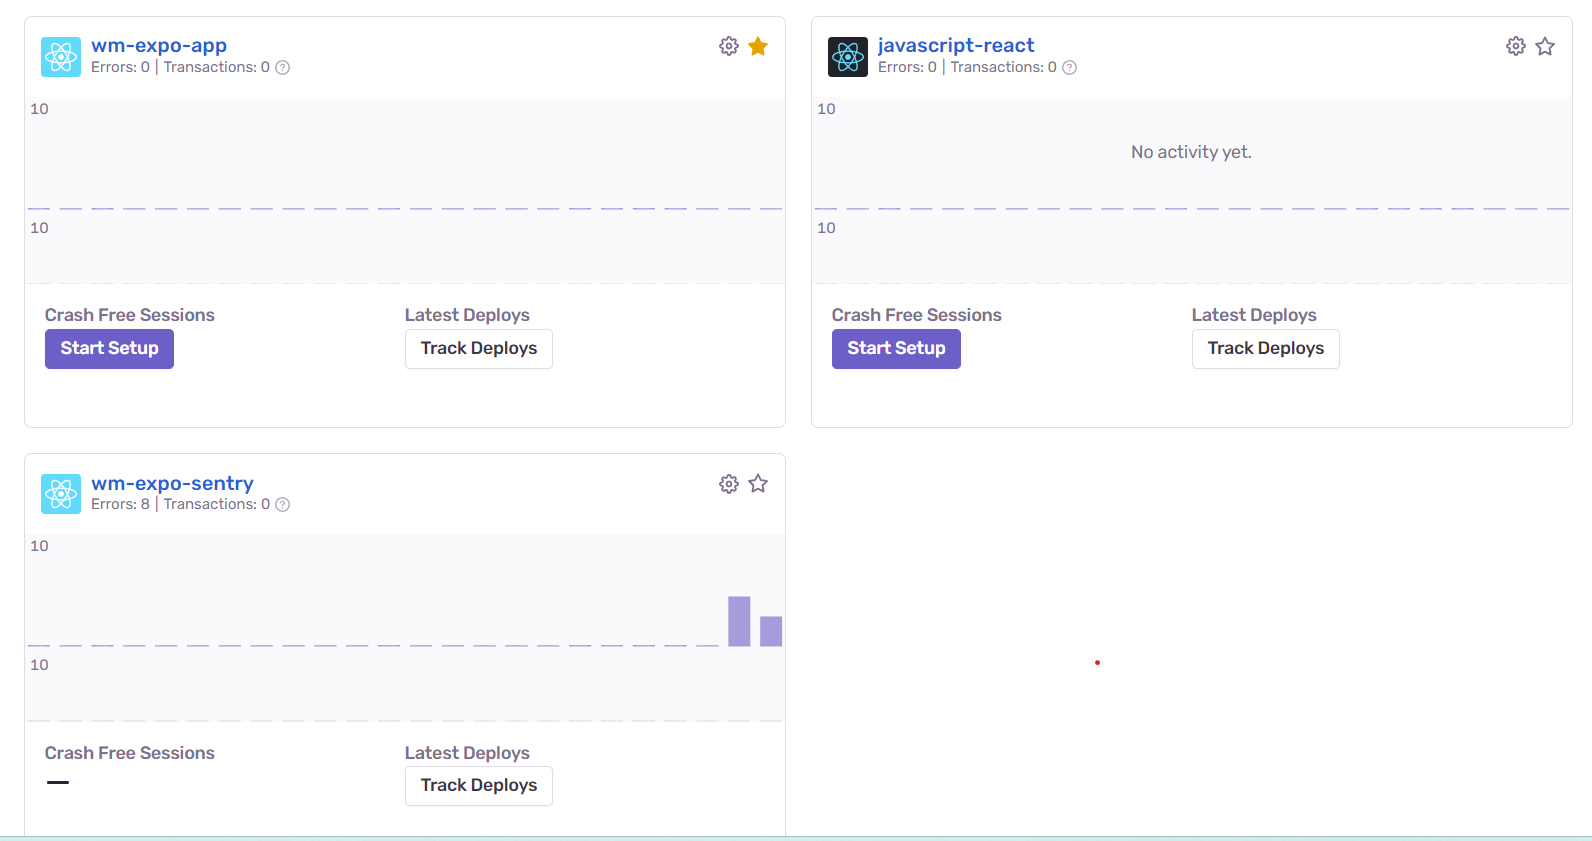
Task: Click tallest error bar in wm-expo-sentry chart
Action: (x=739, y=621)
